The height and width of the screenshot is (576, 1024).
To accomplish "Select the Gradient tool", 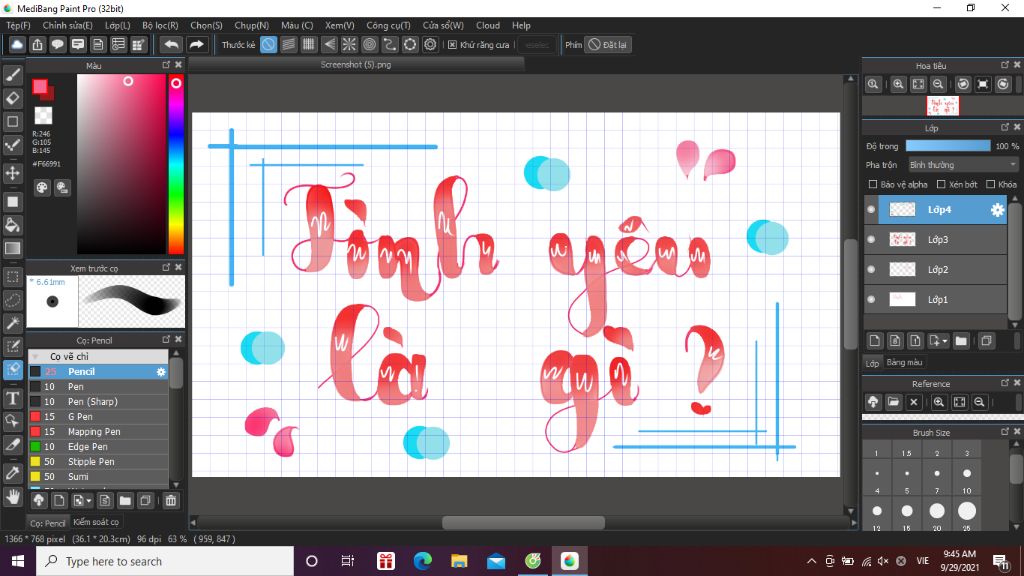I will coord(12,248).
